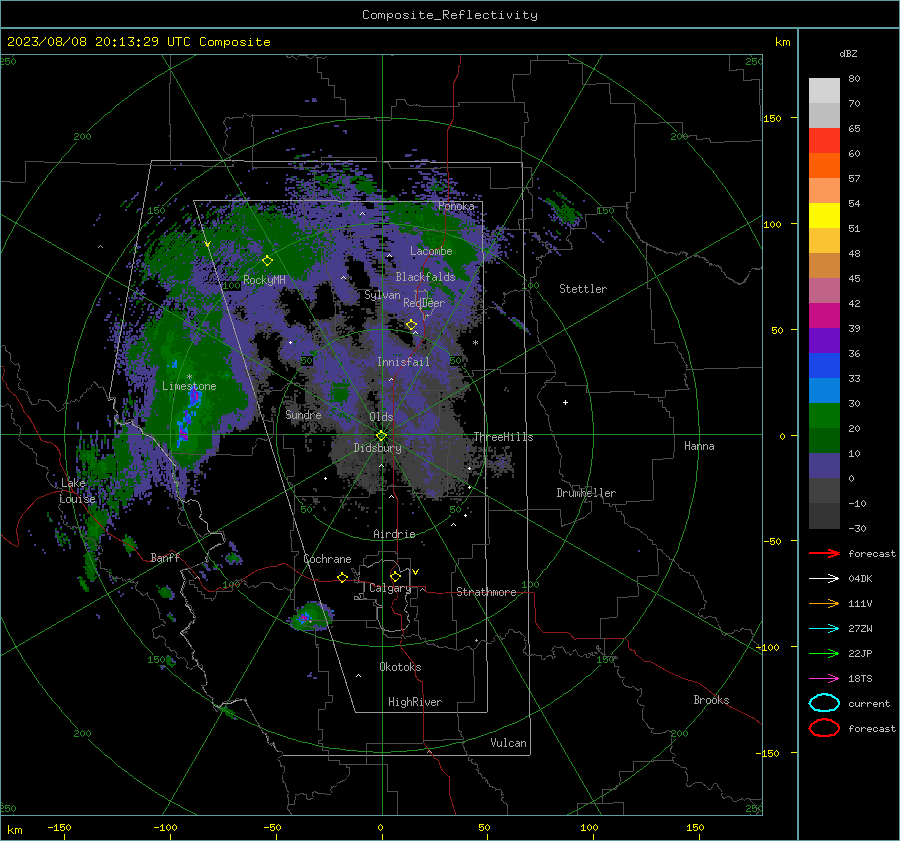Click the light gray 80 dBZ swatch
The width and height of the screenshot is (900, 841).
click(x=824, y=90)
